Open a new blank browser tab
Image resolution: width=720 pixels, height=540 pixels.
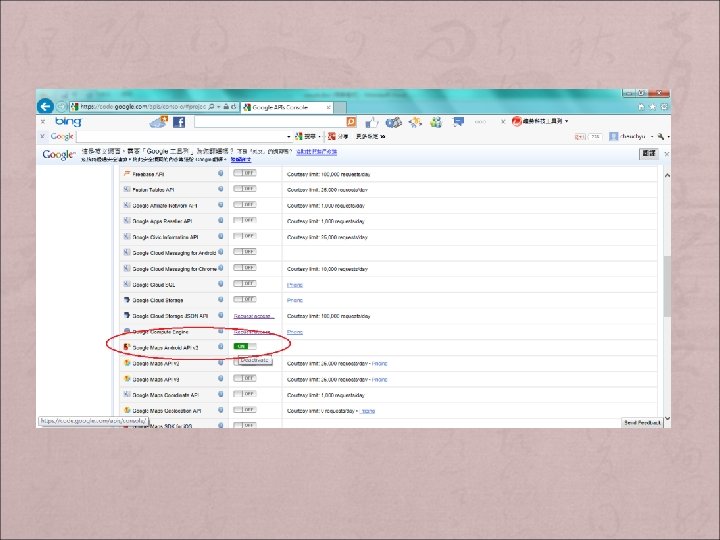coord(340,107)
